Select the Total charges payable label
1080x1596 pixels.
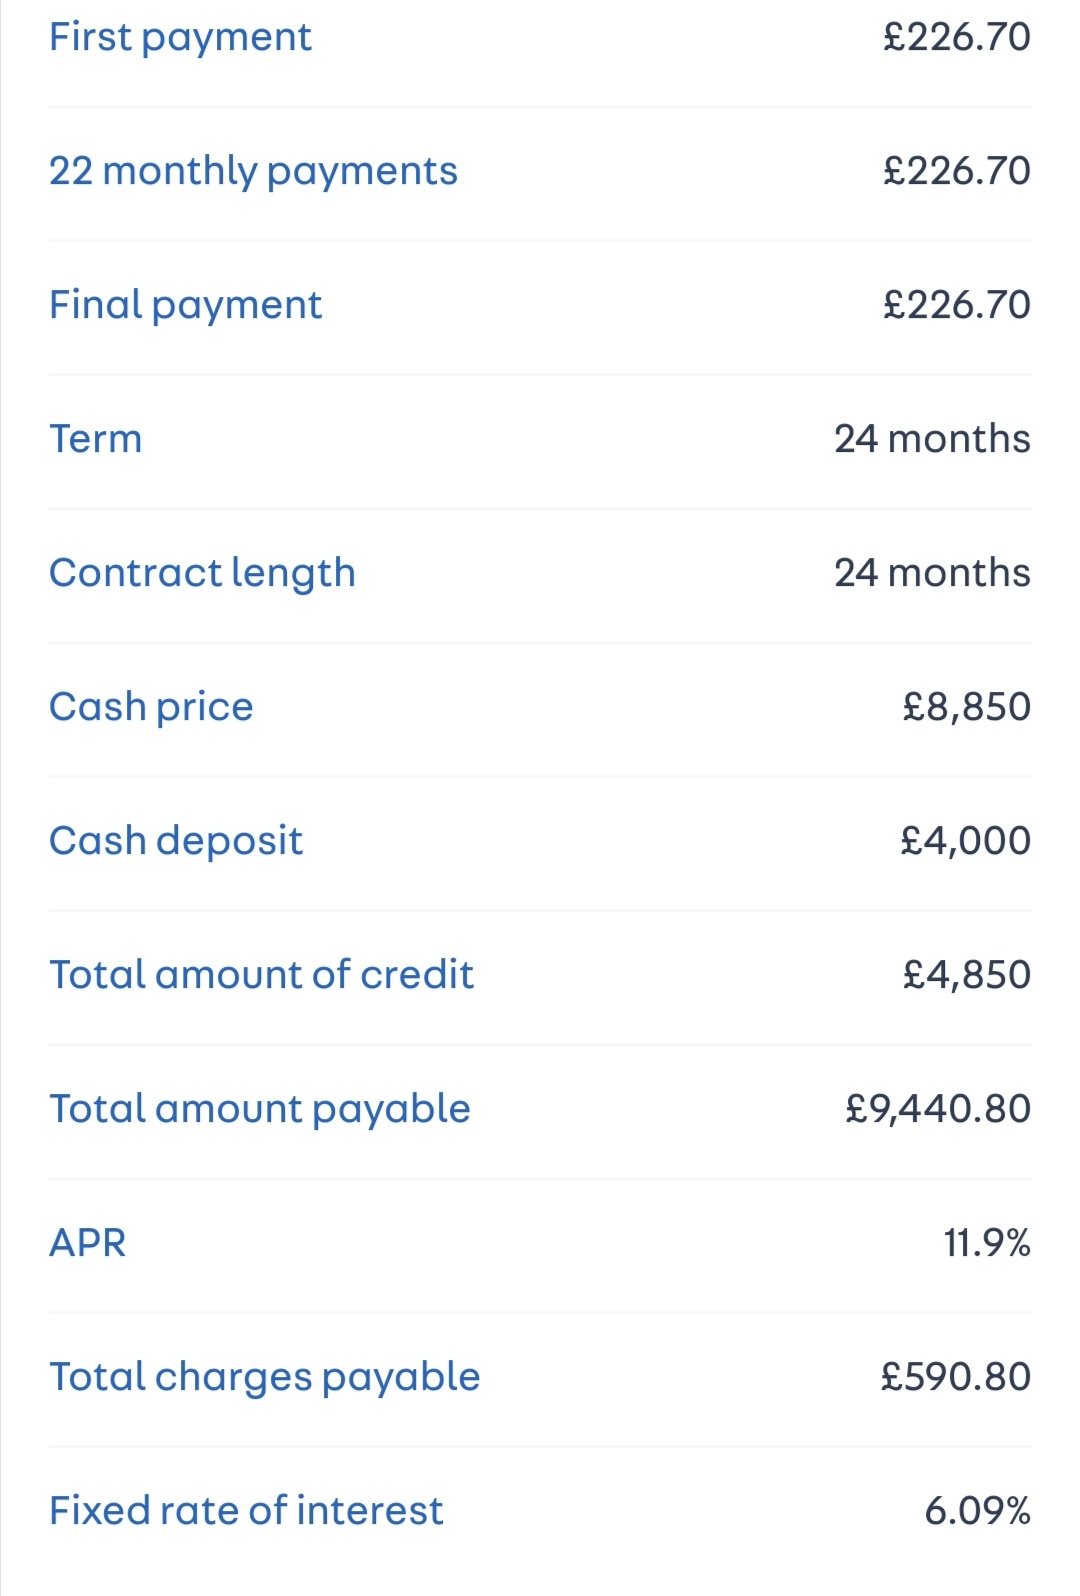click(265, 1378)
